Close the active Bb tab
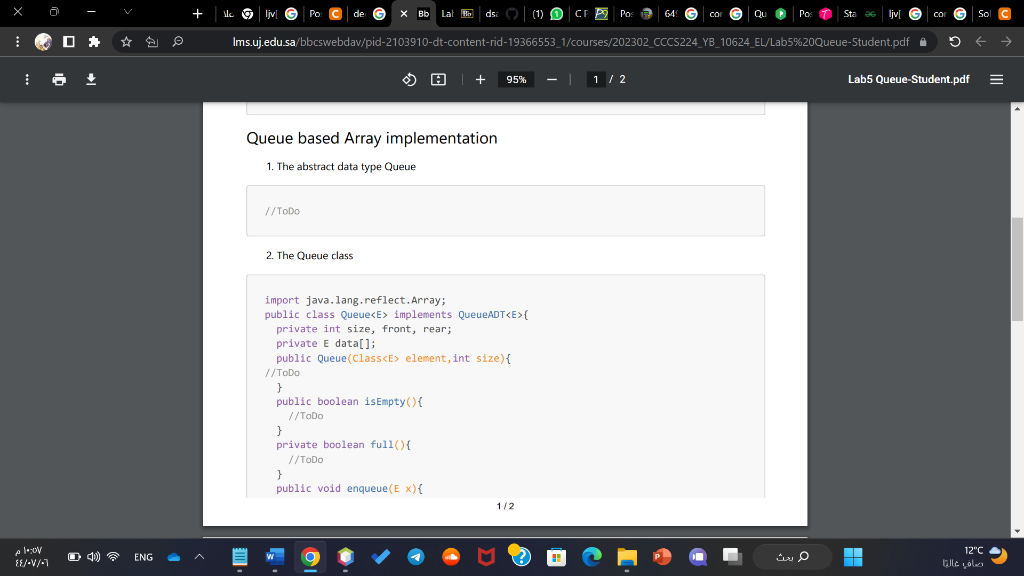 (x=404, y=13)
